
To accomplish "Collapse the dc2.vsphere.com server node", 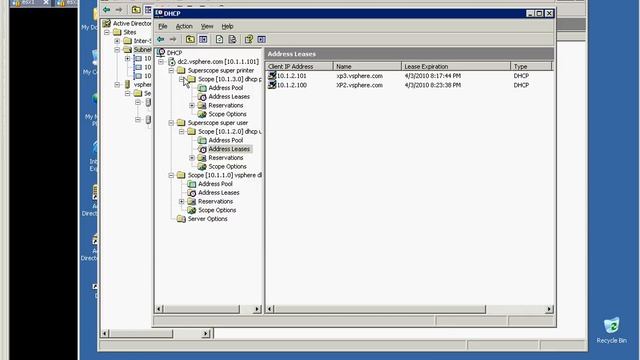I will tap(161, 62).
